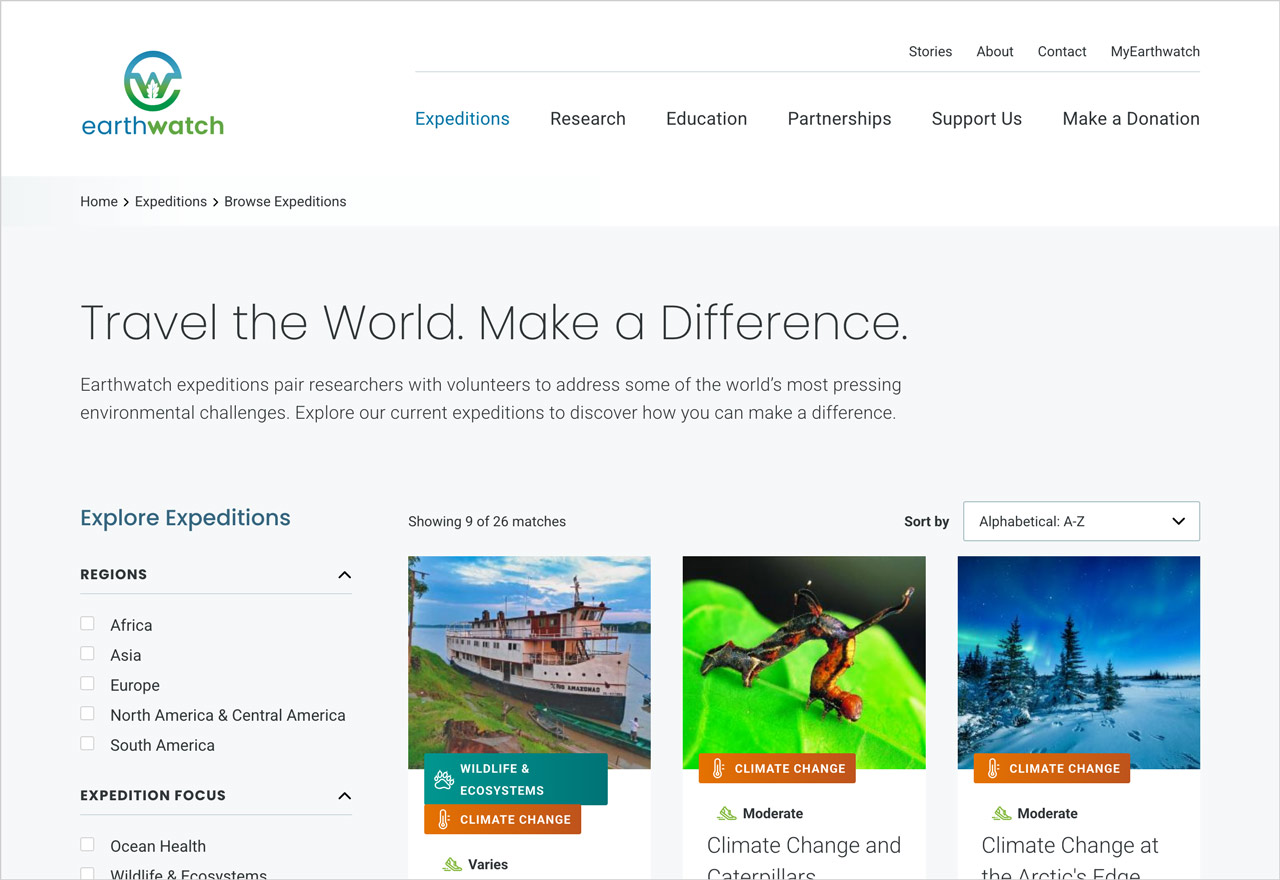
Task: Click Home in the breadcrumb
Action: coord(99,201)
